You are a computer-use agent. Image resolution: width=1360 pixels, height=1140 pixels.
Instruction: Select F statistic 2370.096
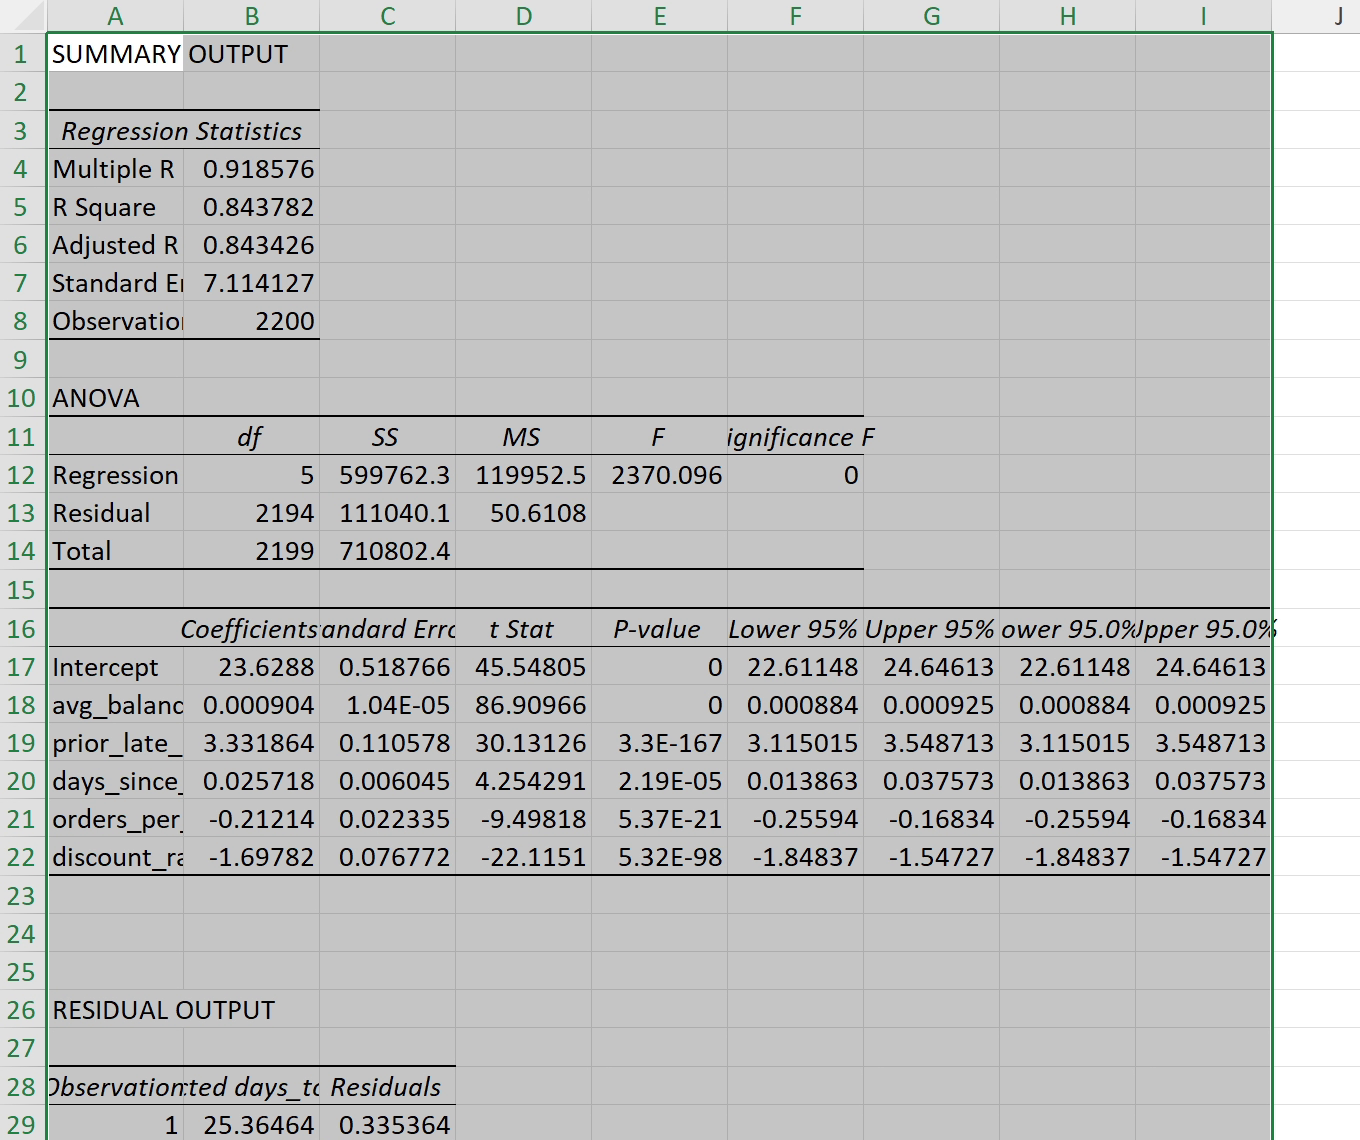(659, 475)
